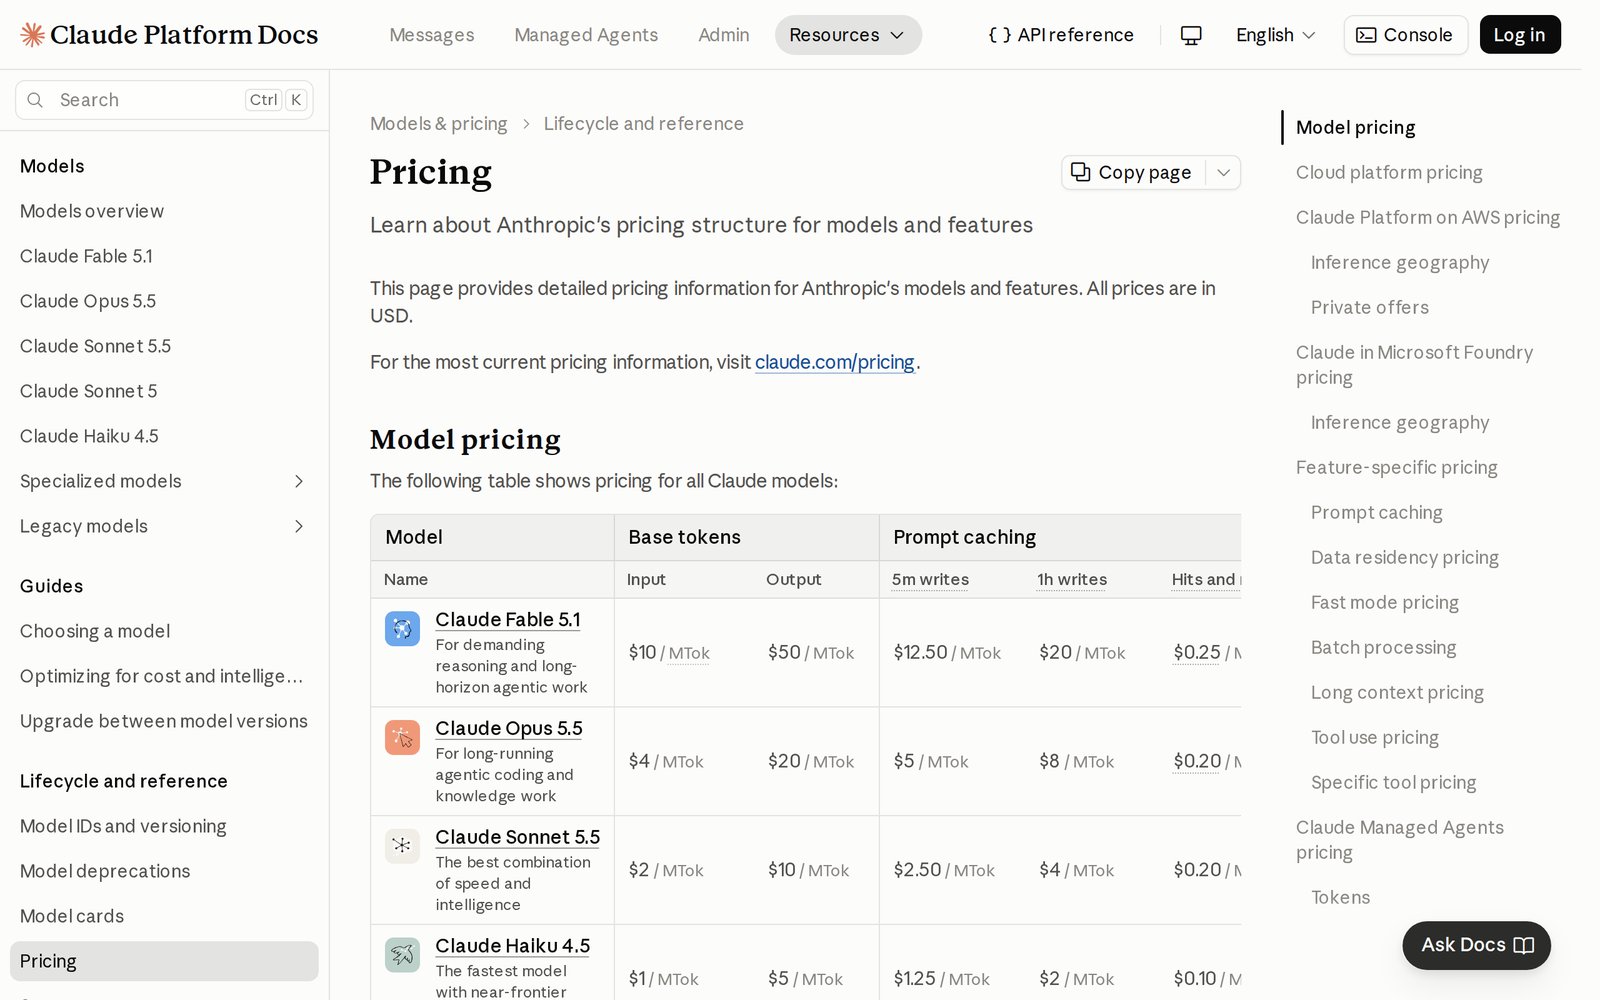Focus the Search input field
The image size is (1600, 1000).
point(164,100)
